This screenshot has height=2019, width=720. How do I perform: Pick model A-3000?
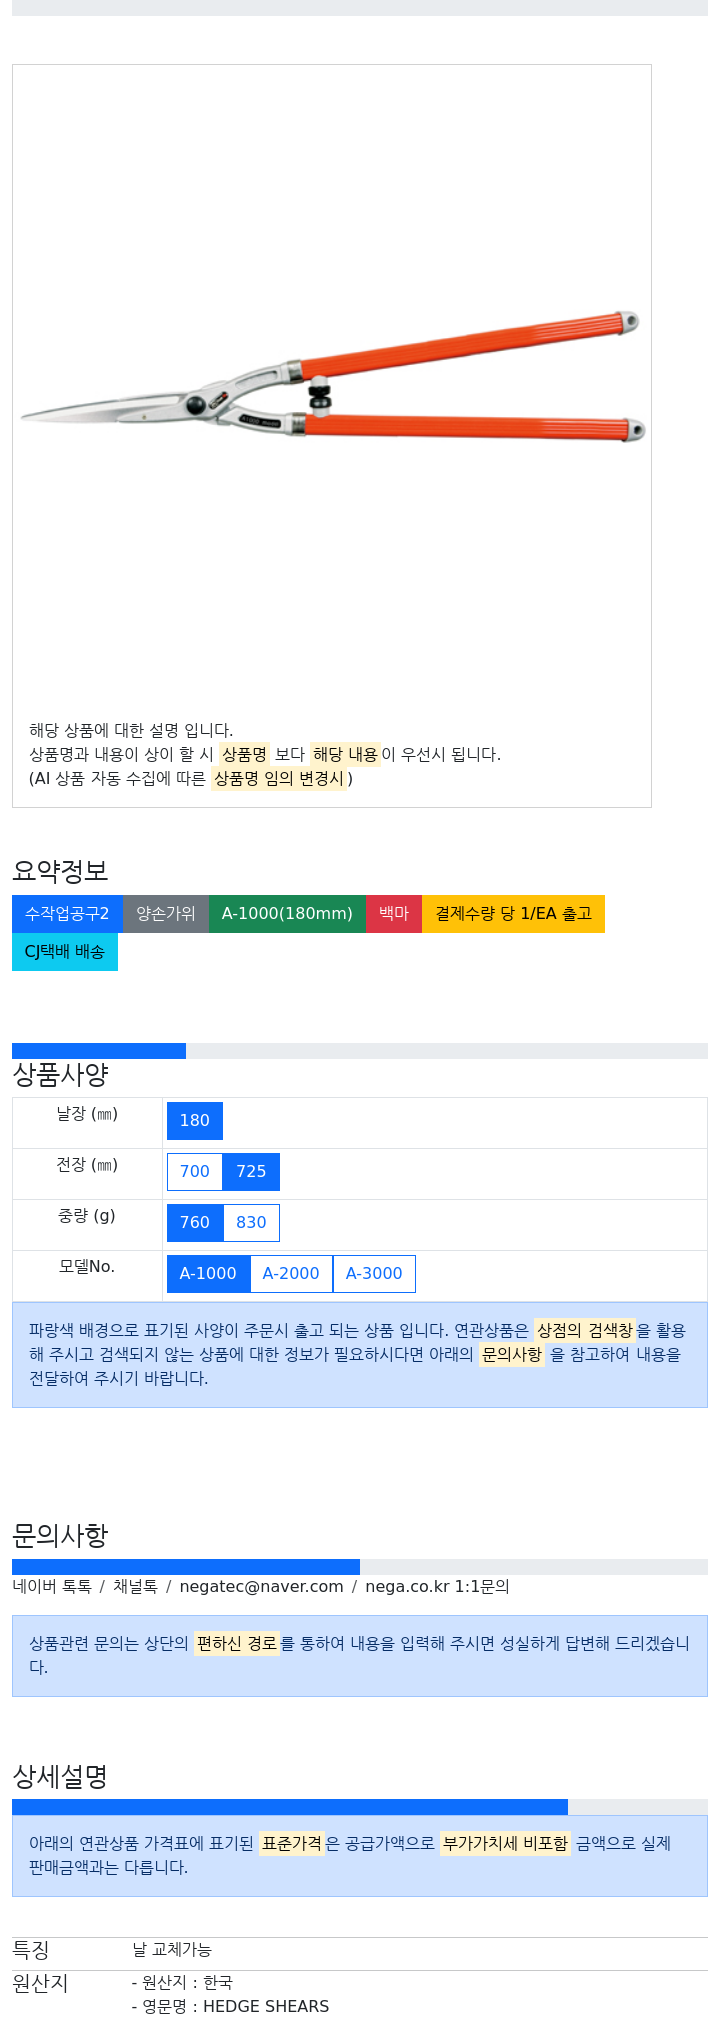pyautogui.click(x=374, y=1274)
